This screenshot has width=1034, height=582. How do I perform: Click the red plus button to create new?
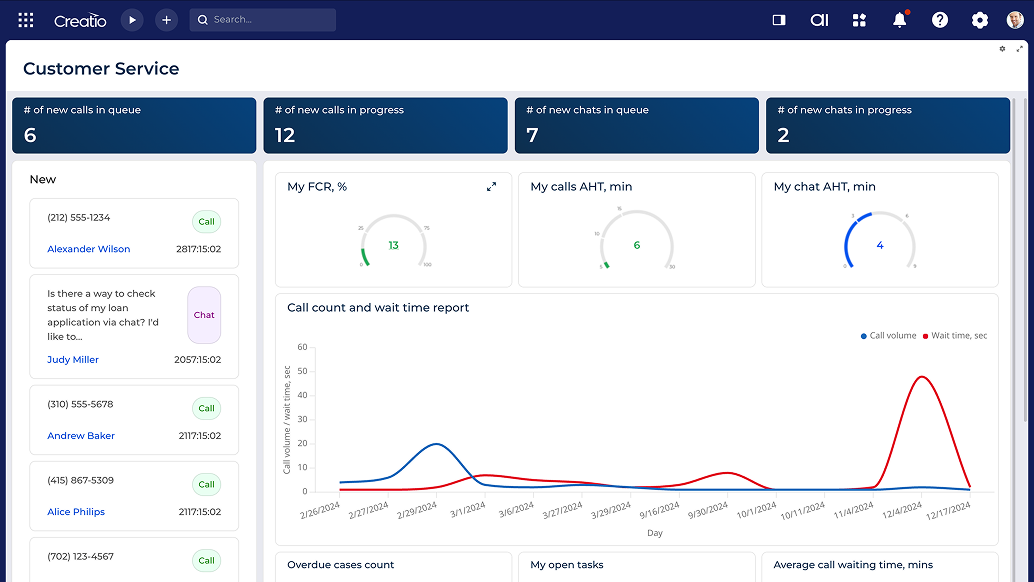pos(166,19)
